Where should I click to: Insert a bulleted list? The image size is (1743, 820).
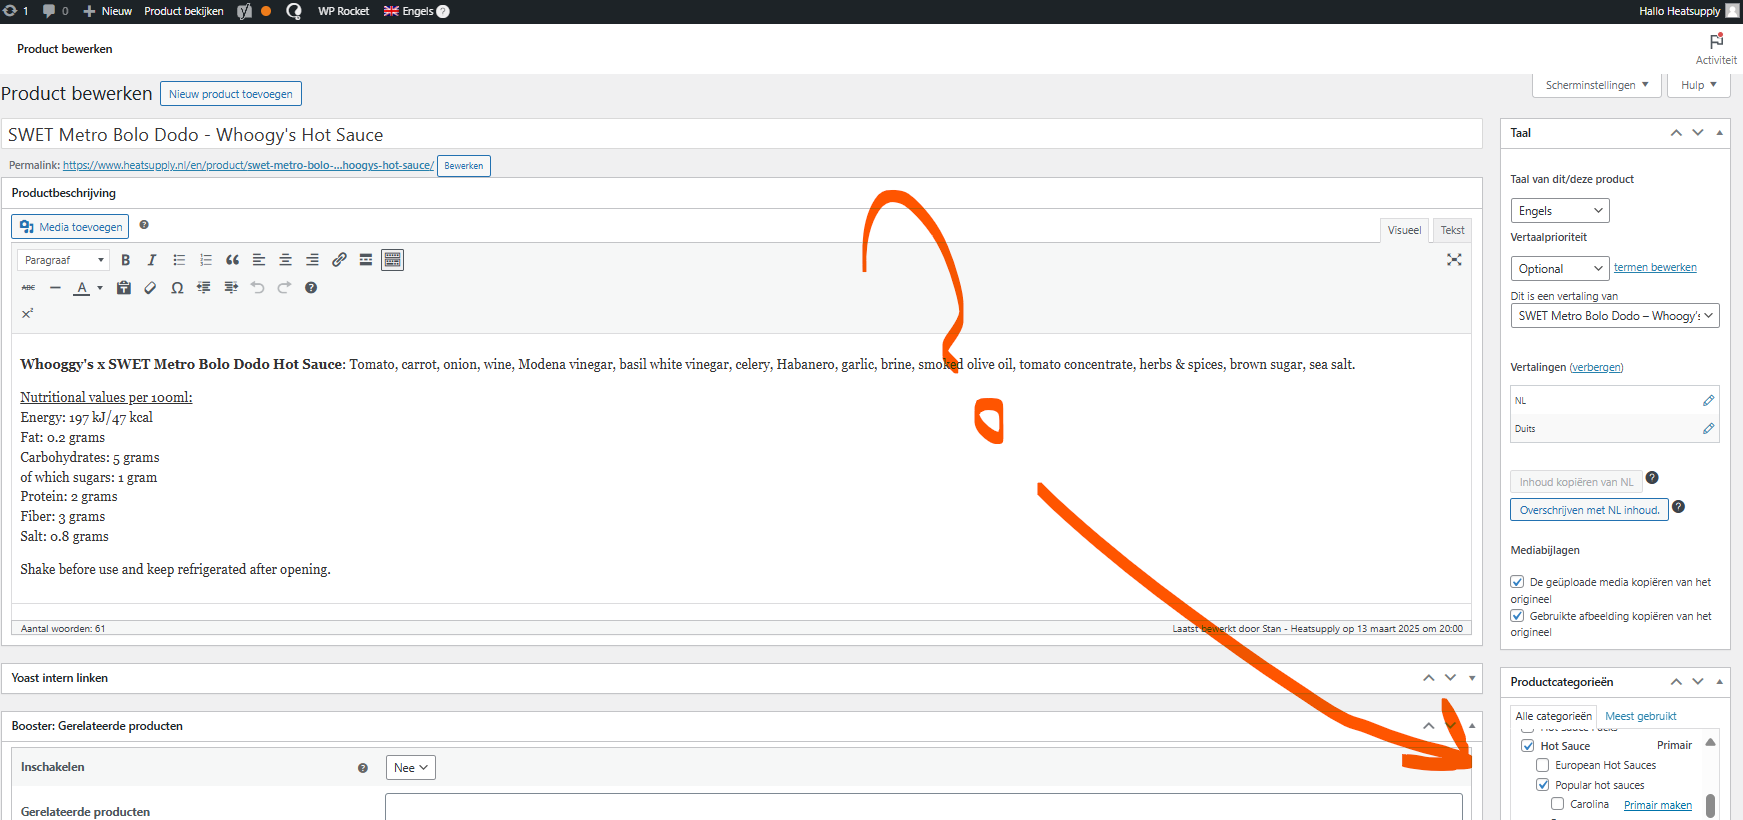click(x=179, y=260)
